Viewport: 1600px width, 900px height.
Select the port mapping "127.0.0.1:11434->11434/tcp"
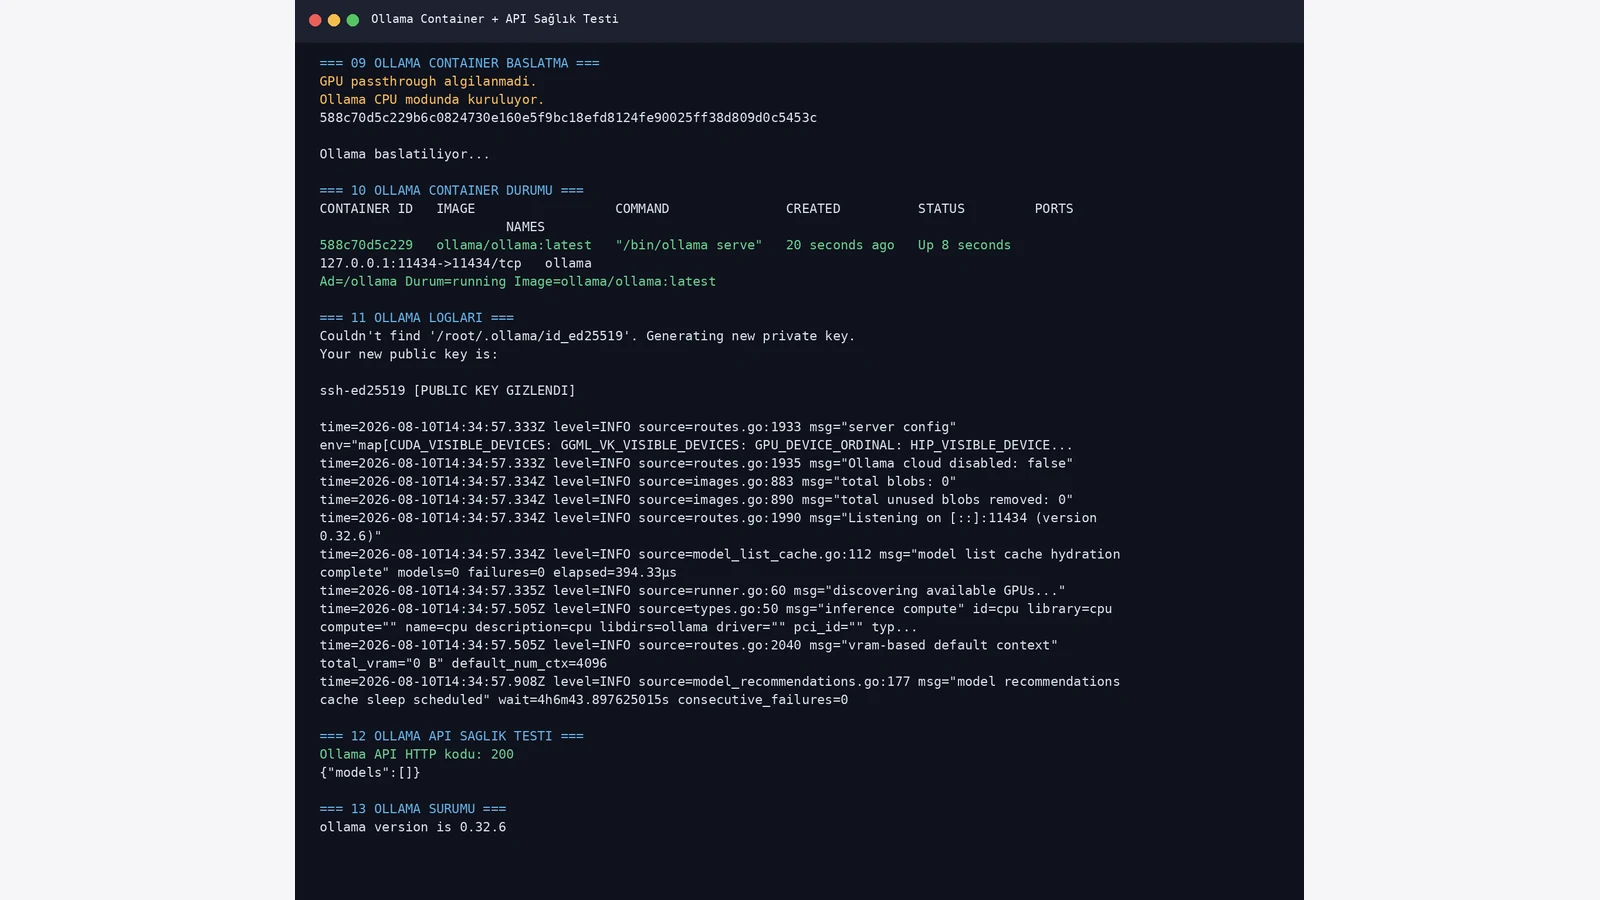(x=421, y=263)
